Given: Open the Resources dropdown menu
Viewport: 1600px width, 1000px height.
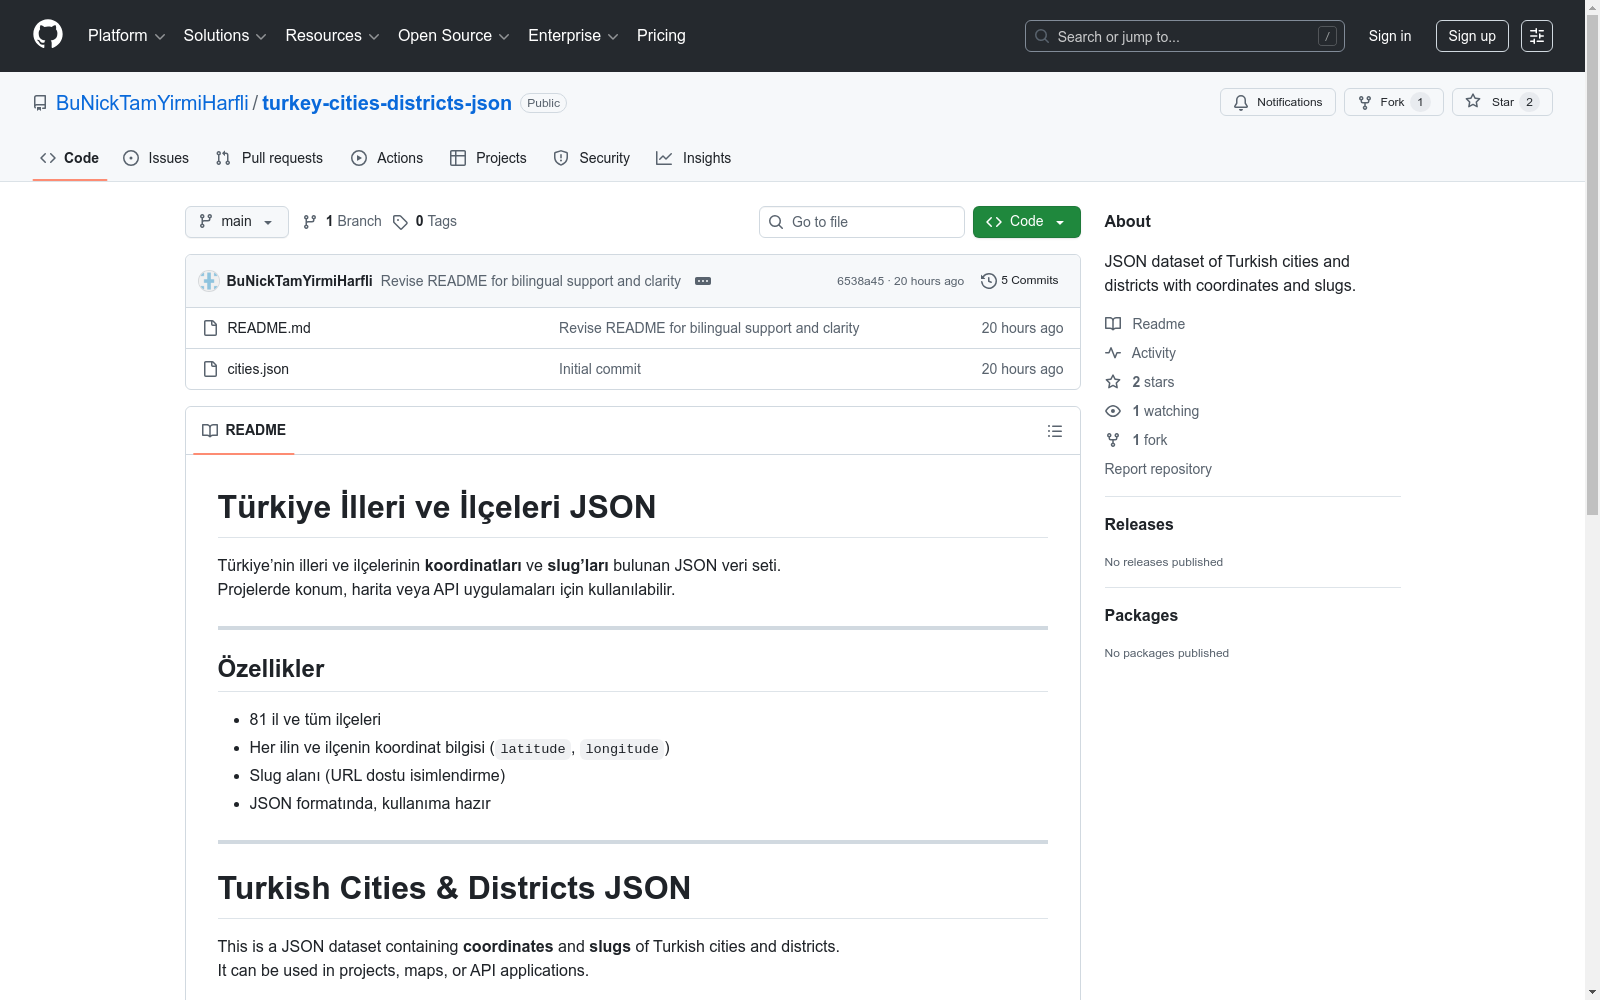Looking at the screenshot, I should coord(332,36).
